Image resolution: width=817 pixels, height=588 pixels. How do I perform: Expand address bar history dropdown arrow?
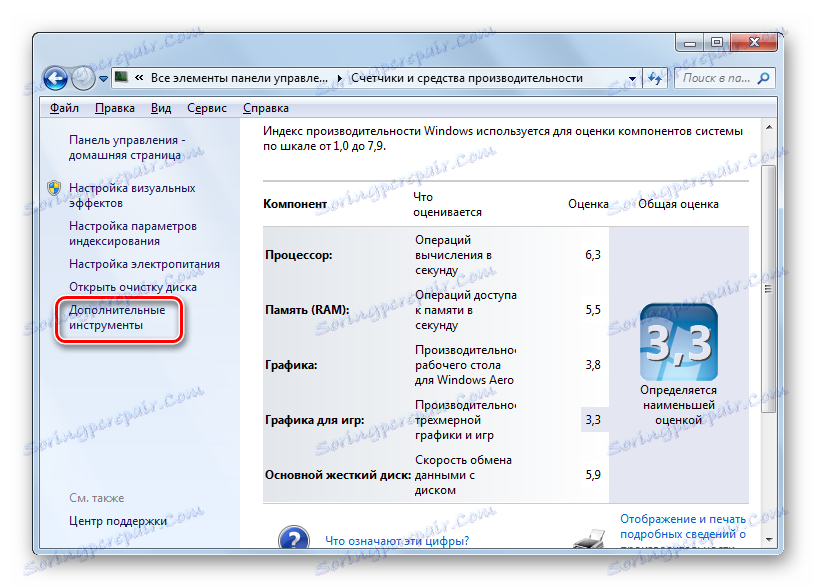[632, 79]
